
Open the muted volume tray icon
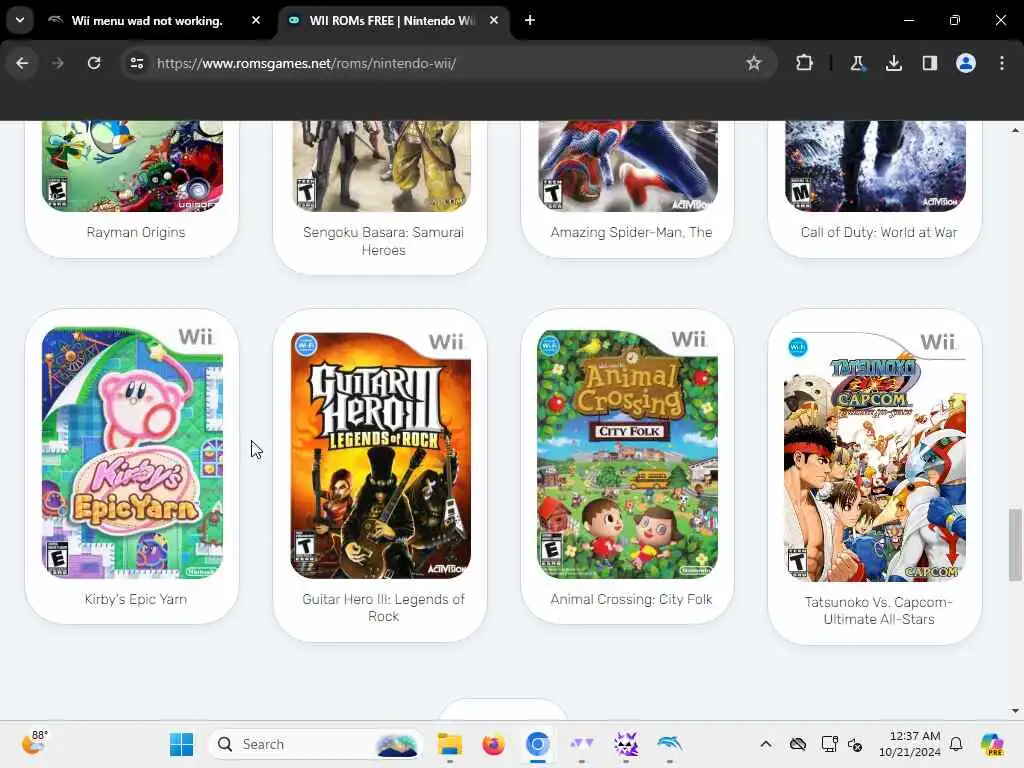[855, 744]
